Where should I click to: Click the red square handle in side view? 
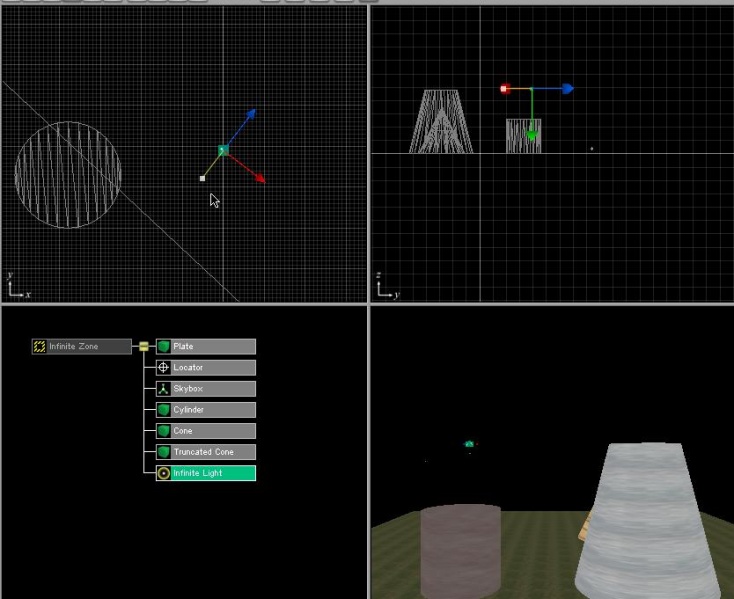[505, 89]
